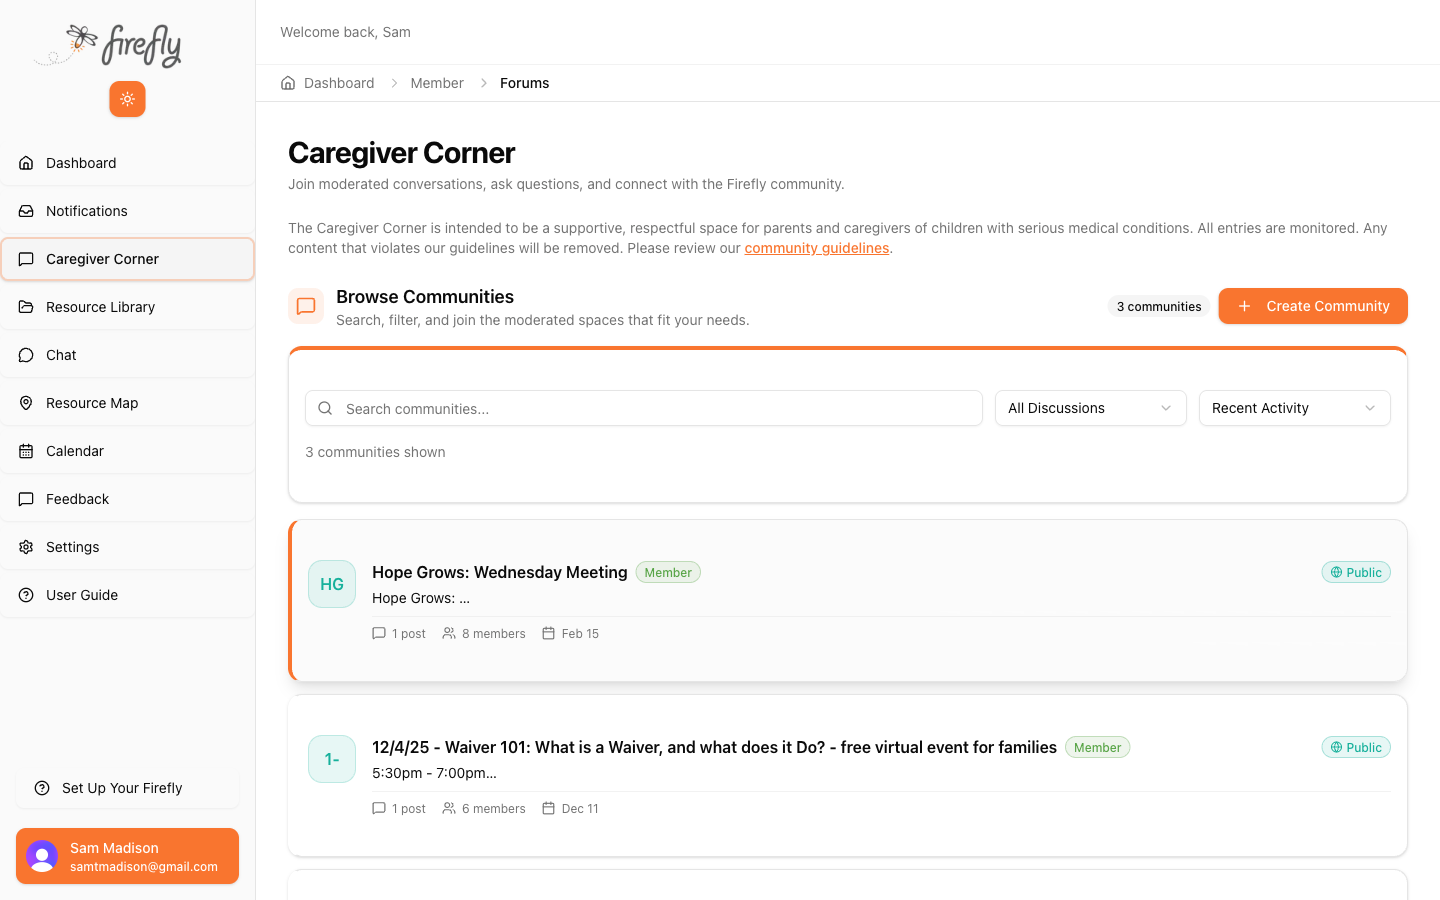This screenshot has height=900, width=1440.
Task: Click the Resource Map pin icon
Action: [27, 403]
